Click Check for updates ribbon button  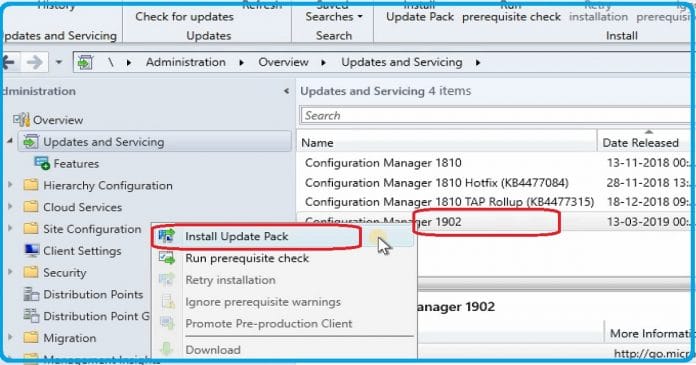185,16
